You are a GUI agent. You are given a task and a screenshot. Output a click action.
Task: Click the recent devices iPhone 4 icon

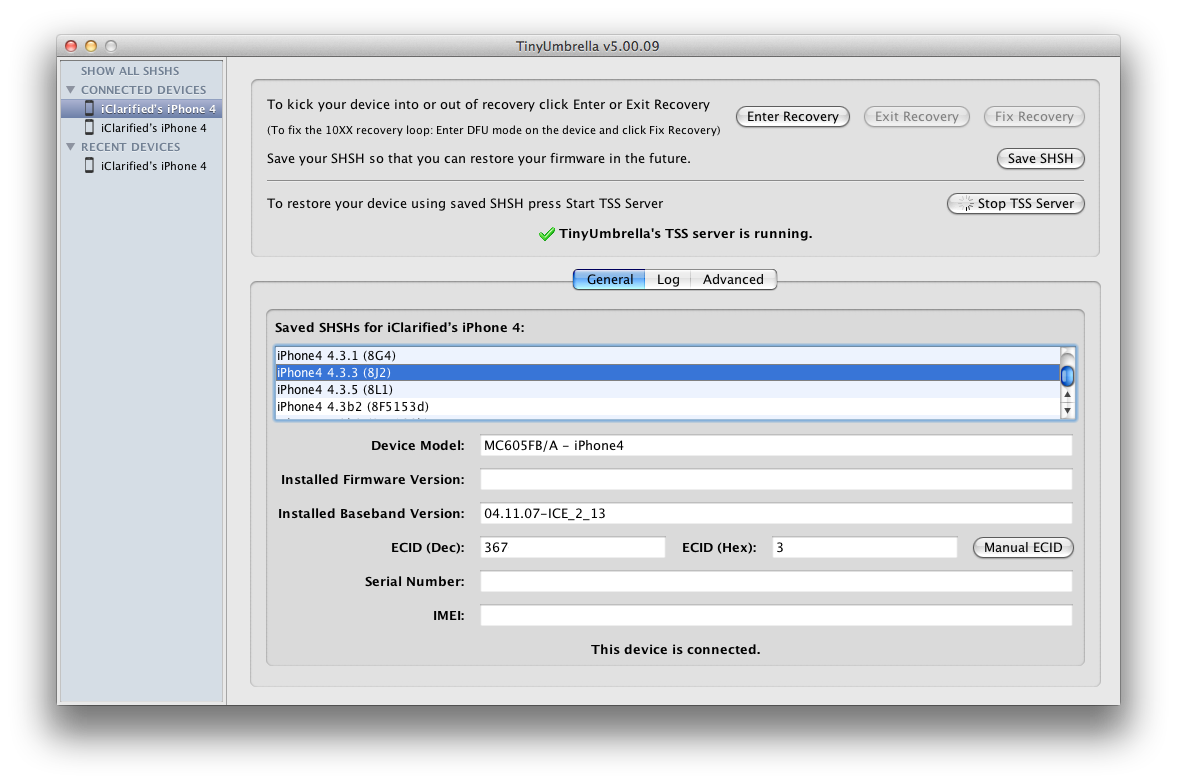[x=89, y=166]
